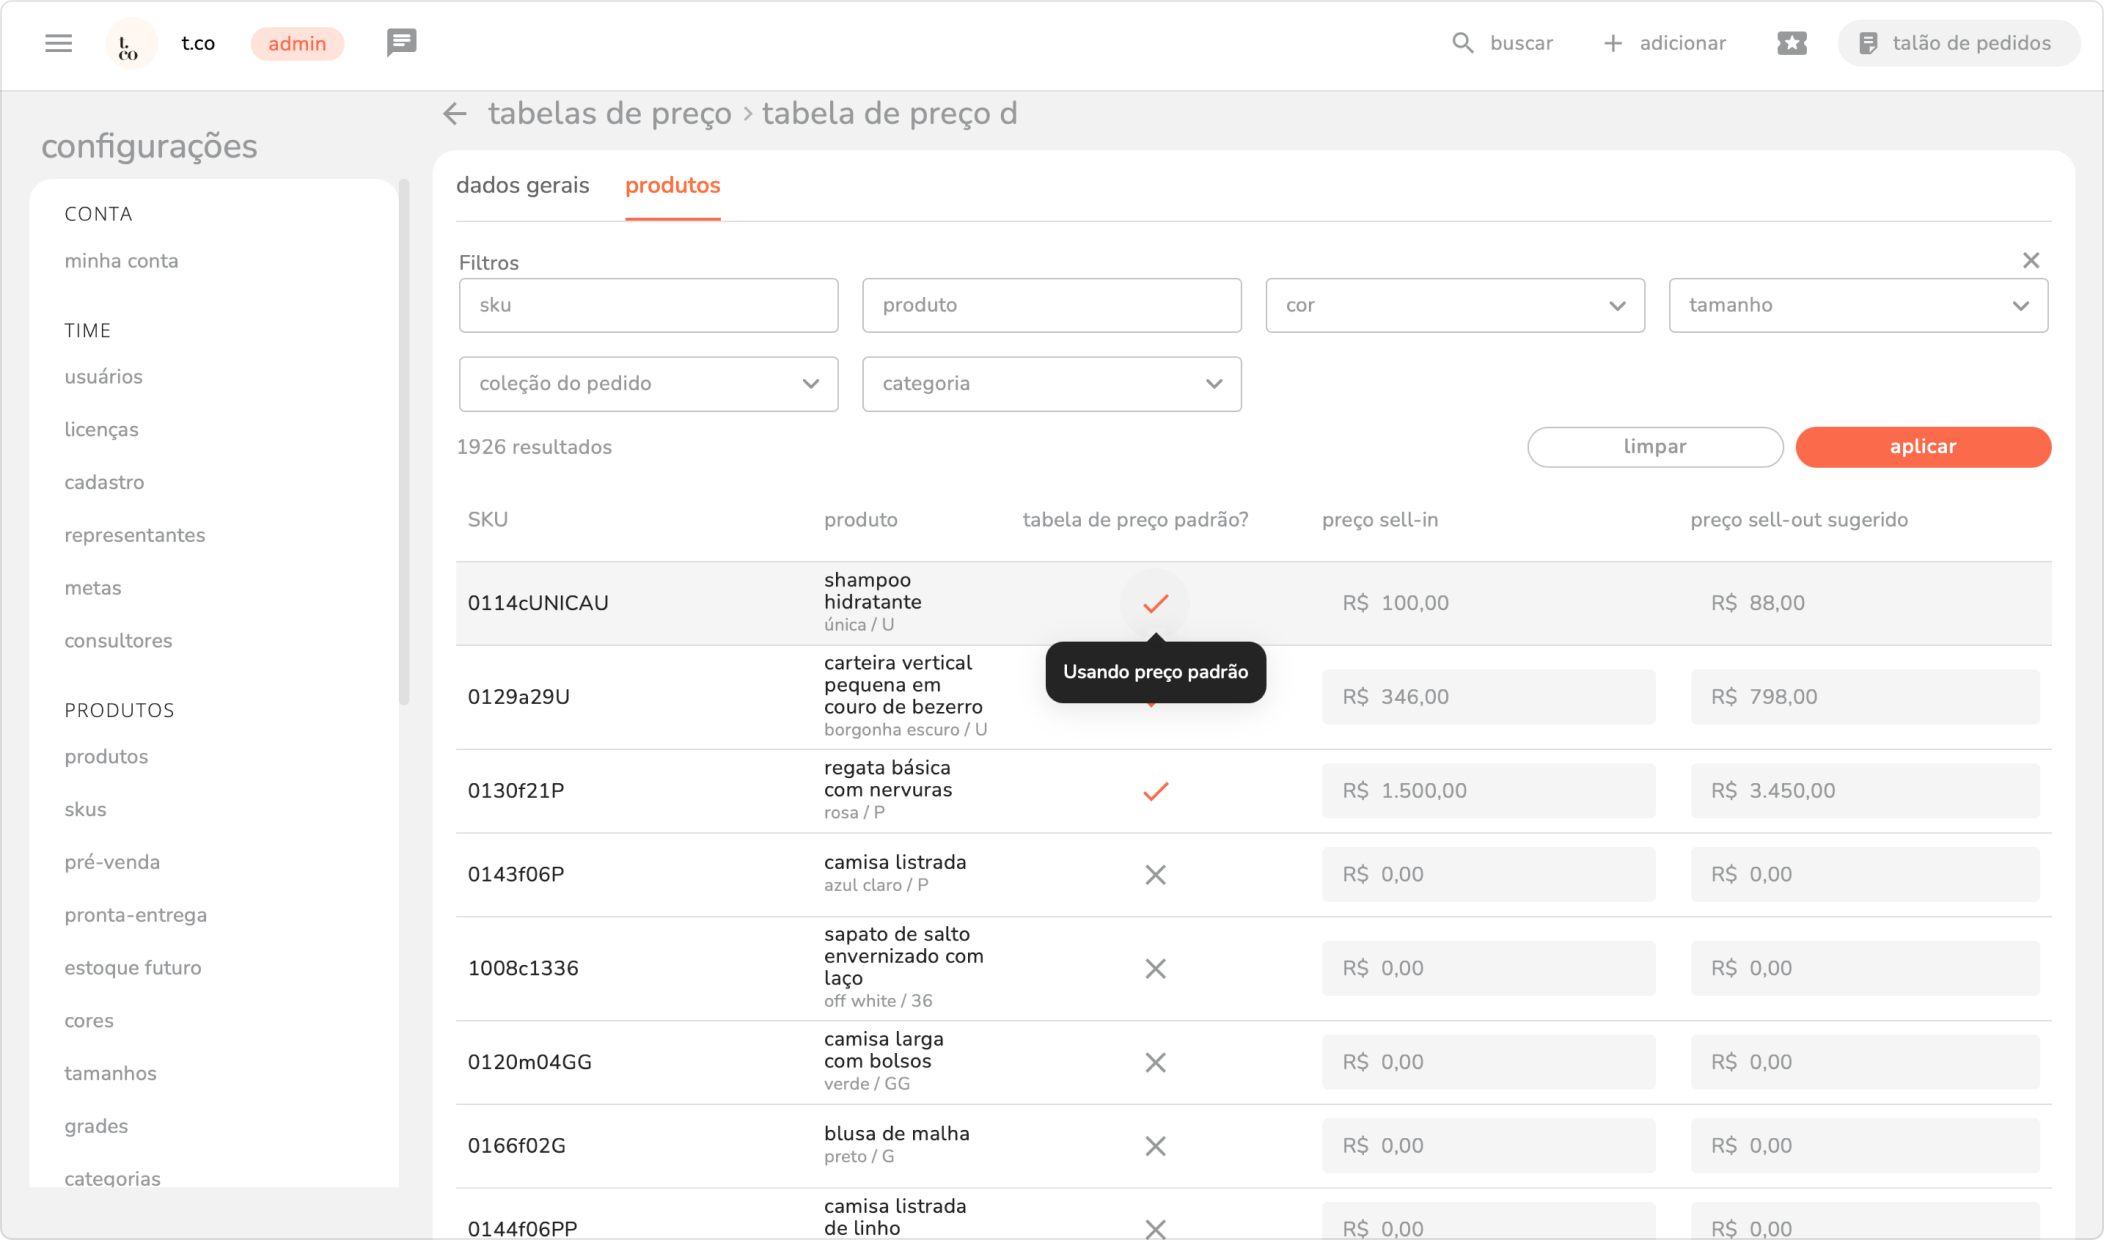Click the buscar search magnifier icon

click(1462, 43)
